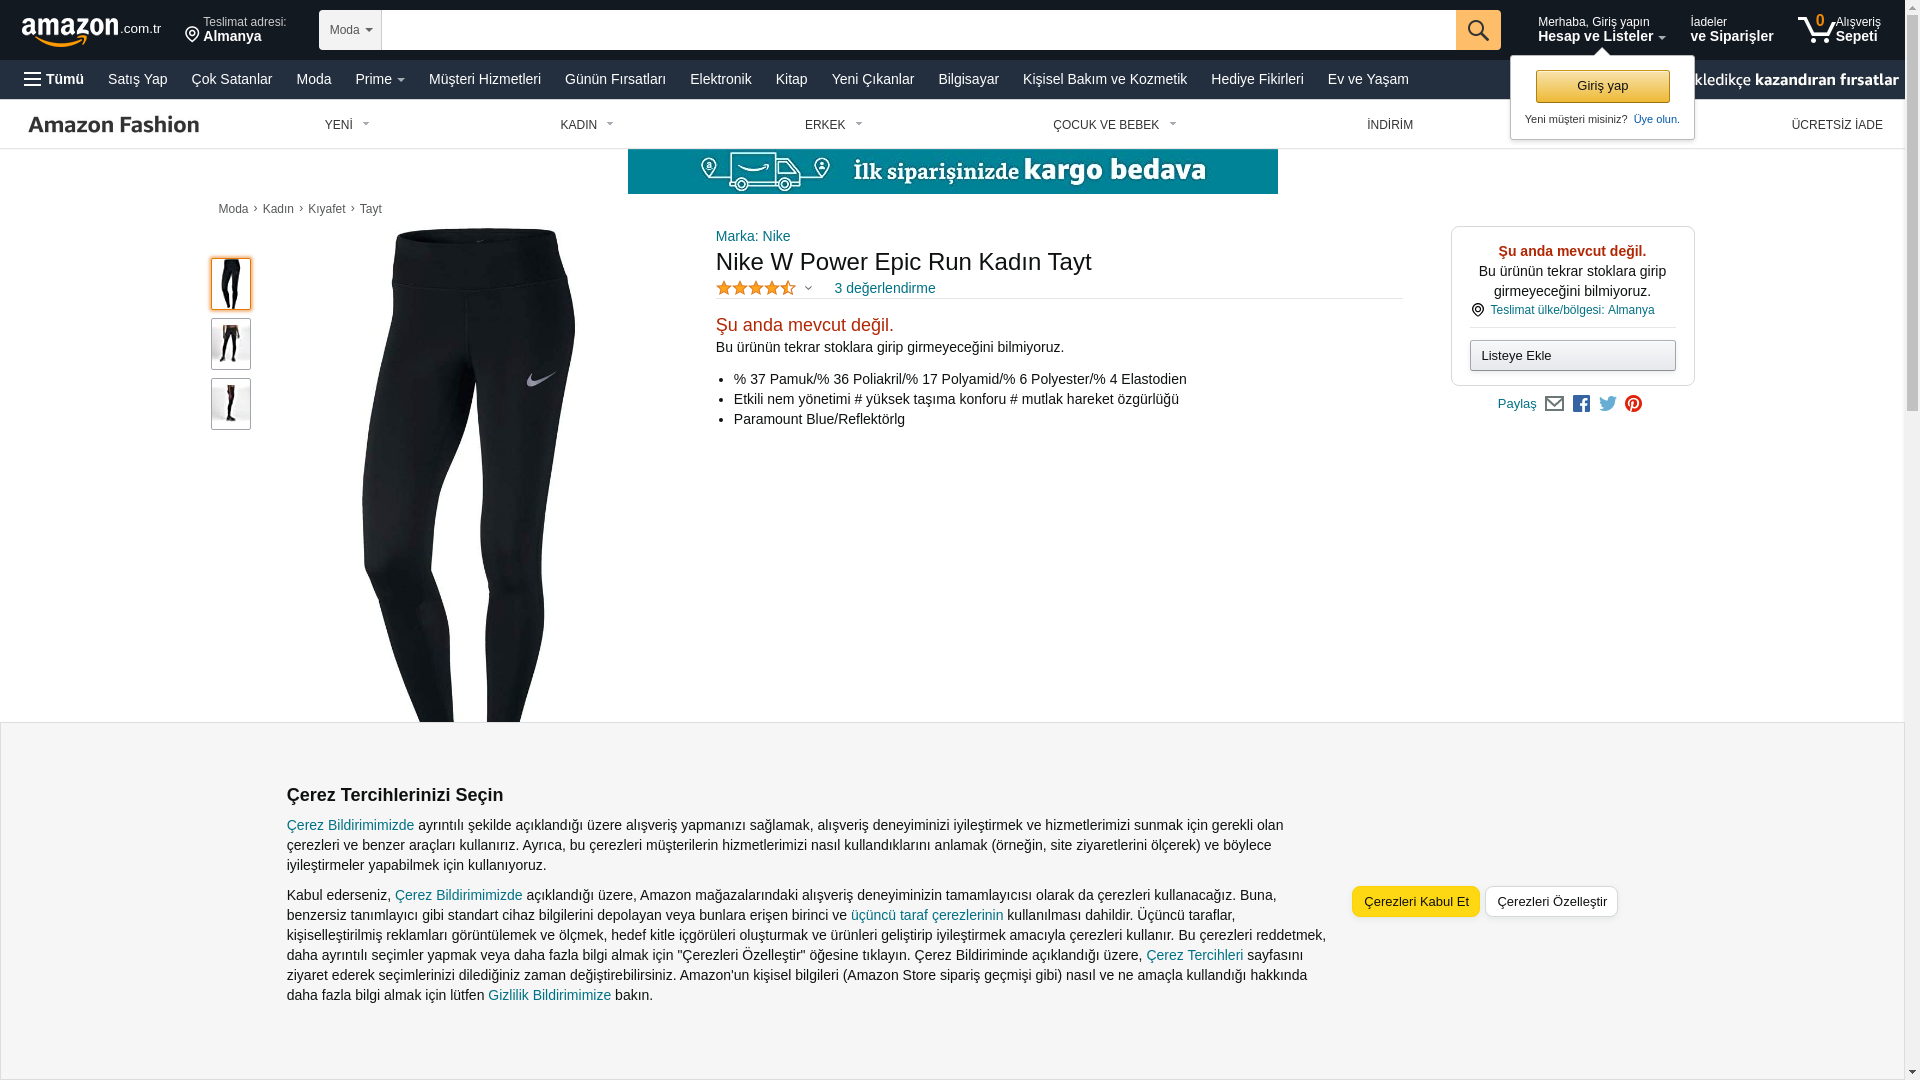Open the Marka: Nike brand link

tap(753, 237)
